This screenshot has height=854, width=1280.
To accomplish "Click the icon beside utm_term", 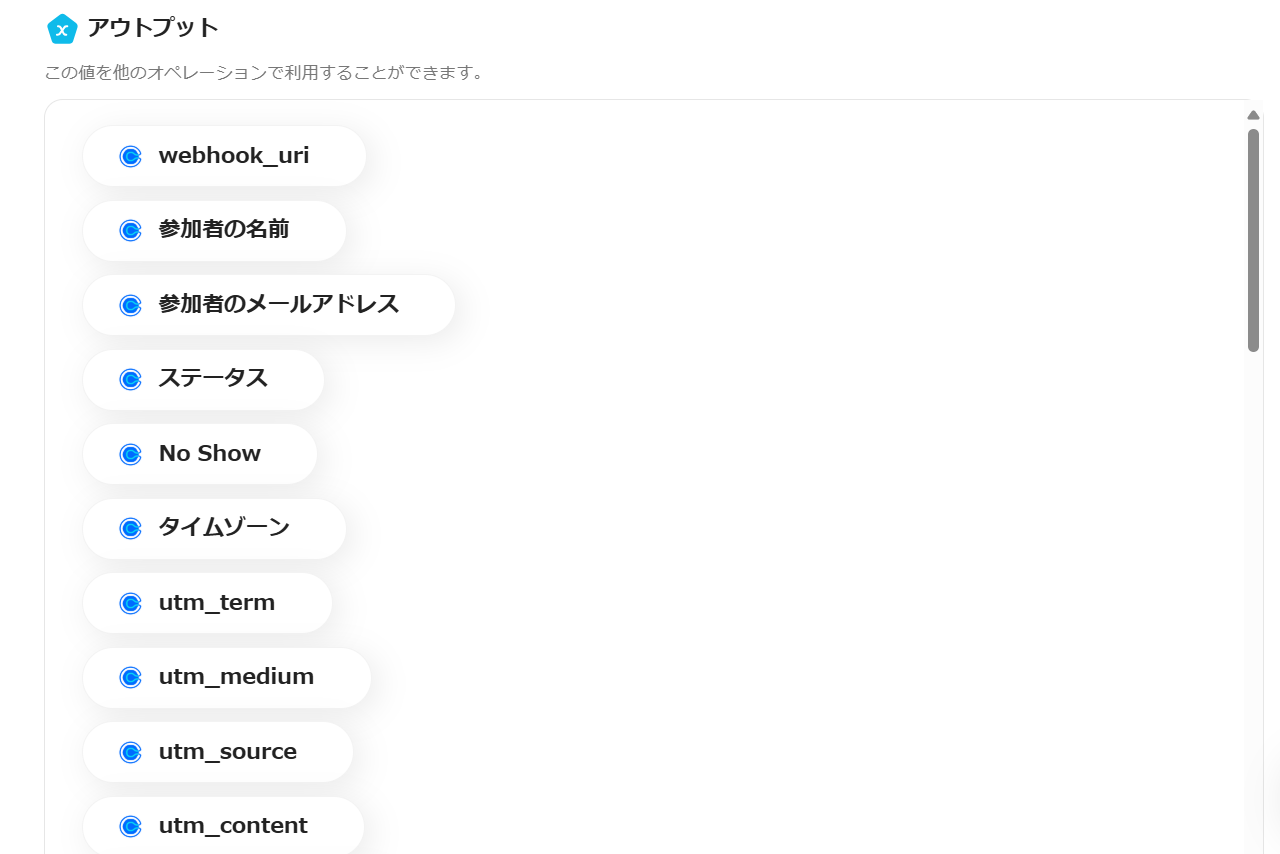I will tap(130, 603).
